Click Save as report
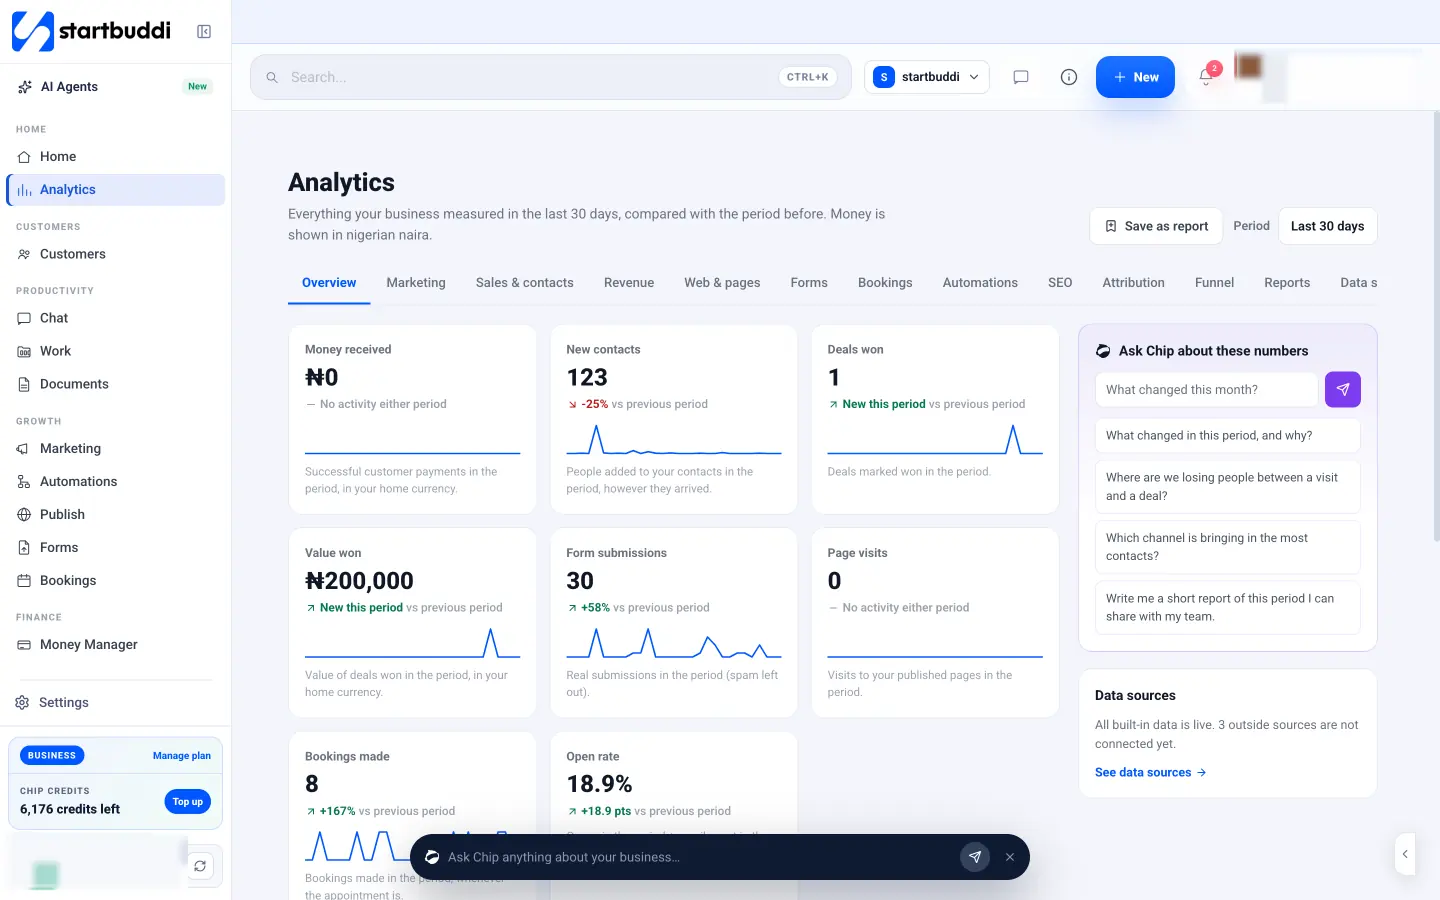Viewport: 1440px width, 900px height. (x=1156, y=226)
